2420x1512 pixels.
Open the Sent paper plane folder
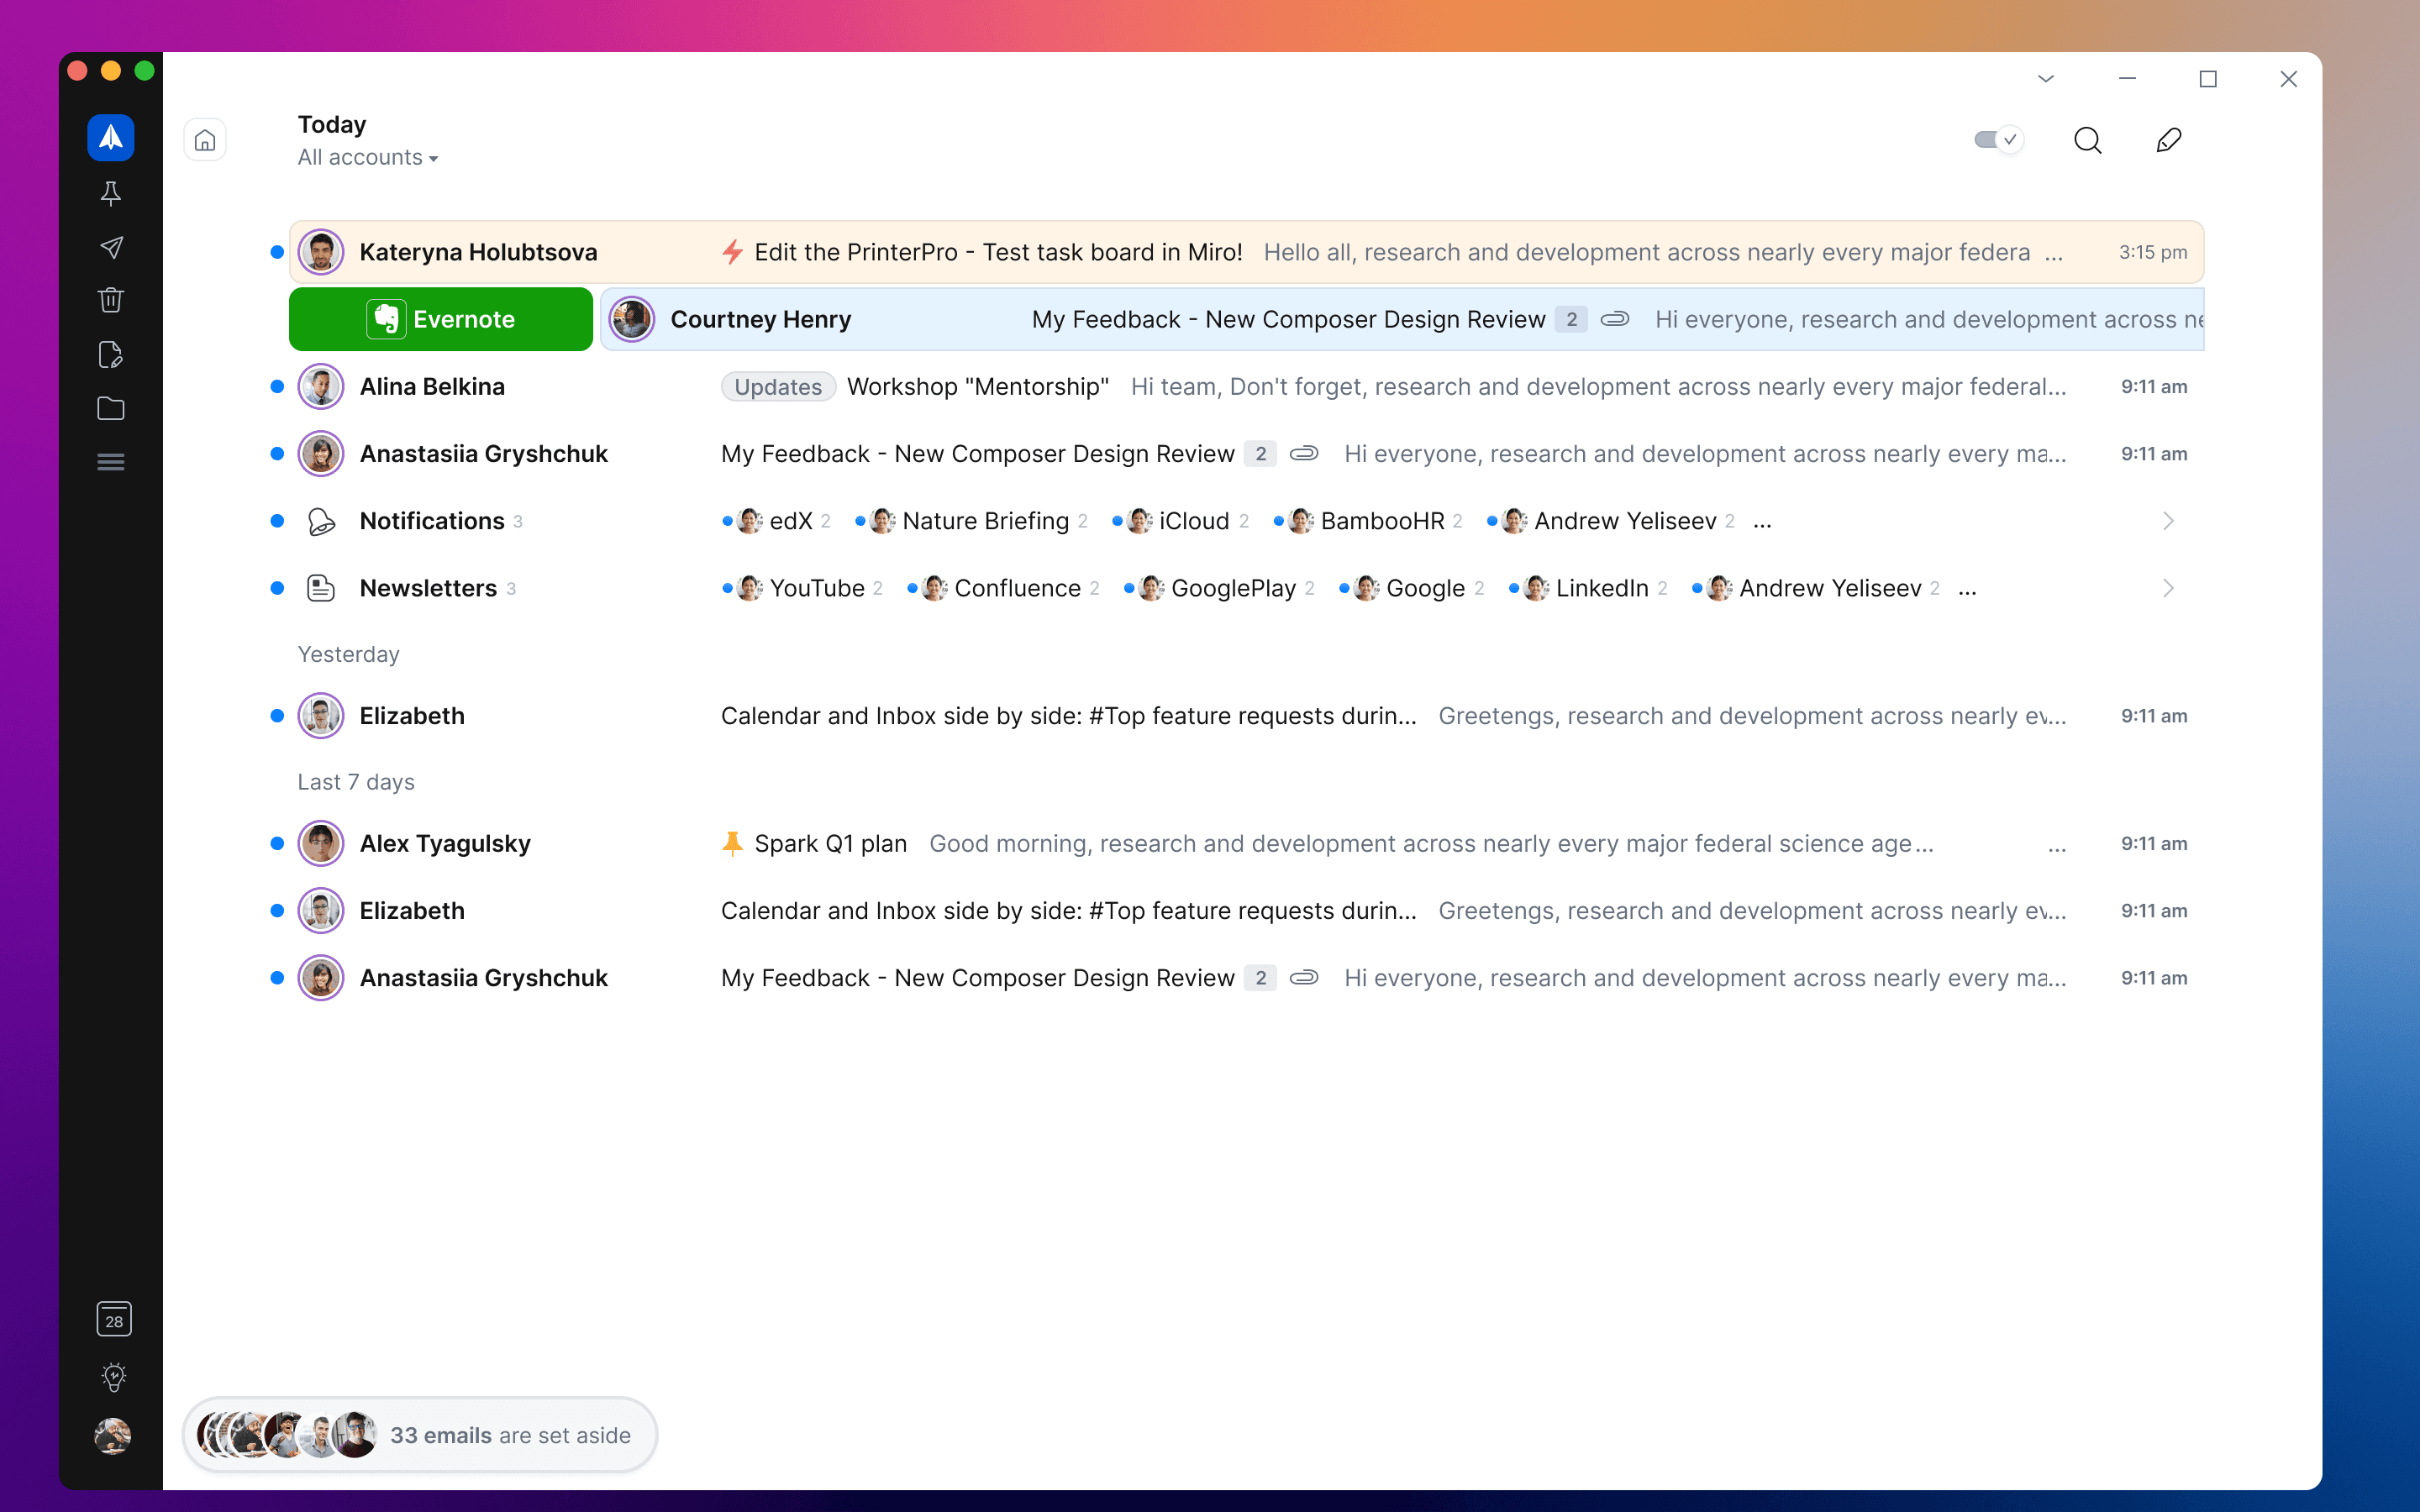pos(111,247)
